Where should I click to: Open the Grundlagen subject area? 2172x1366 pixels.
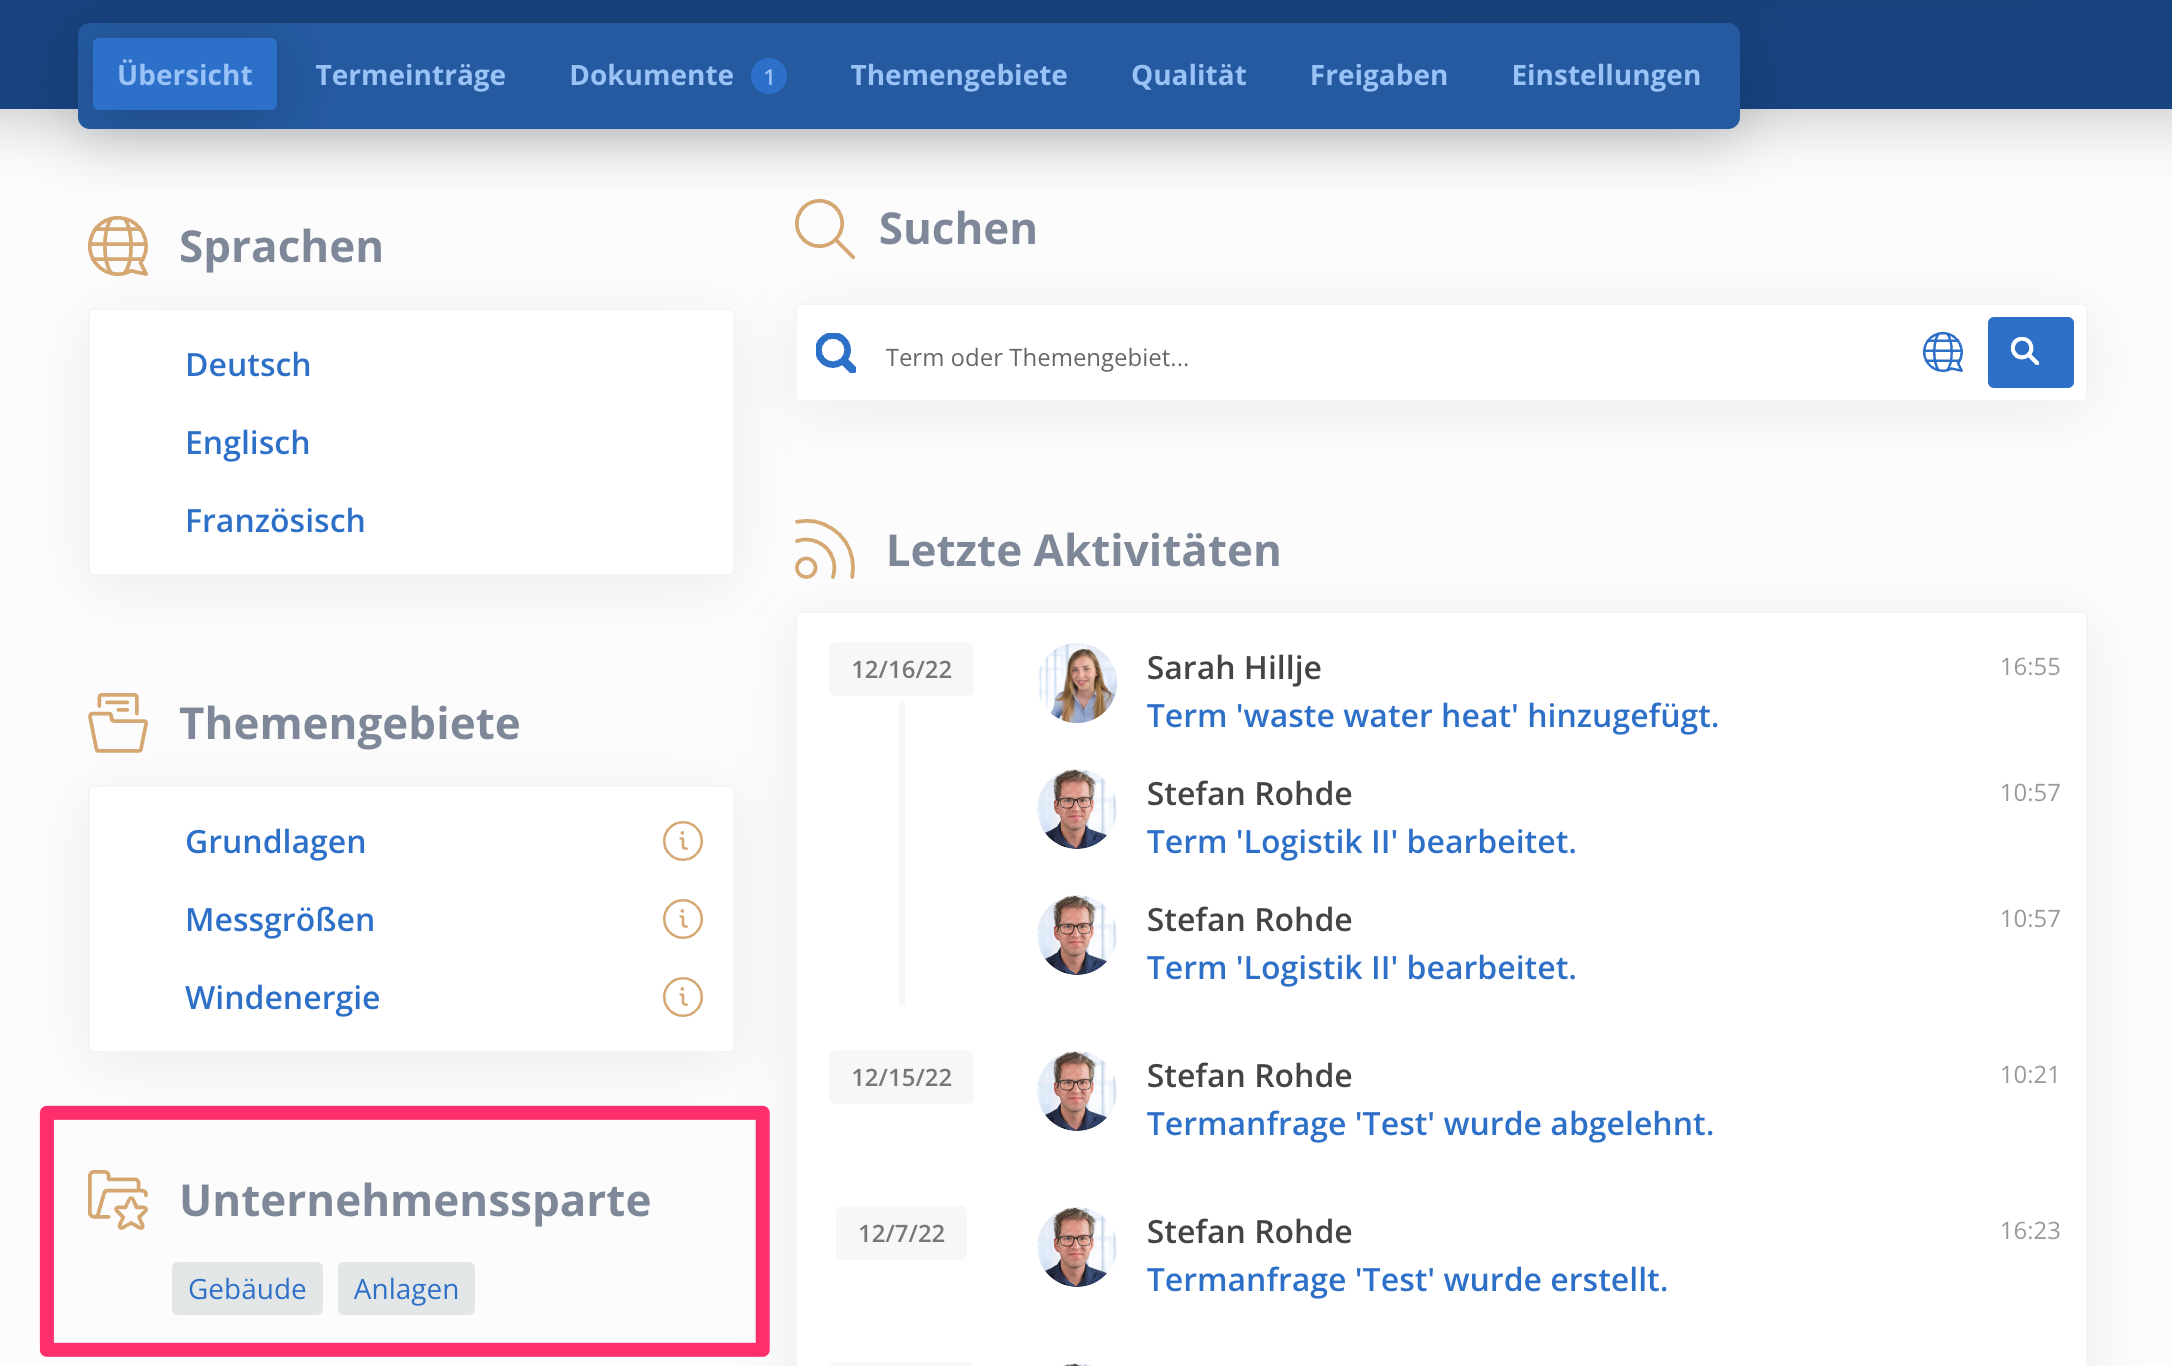click(276, 842)
